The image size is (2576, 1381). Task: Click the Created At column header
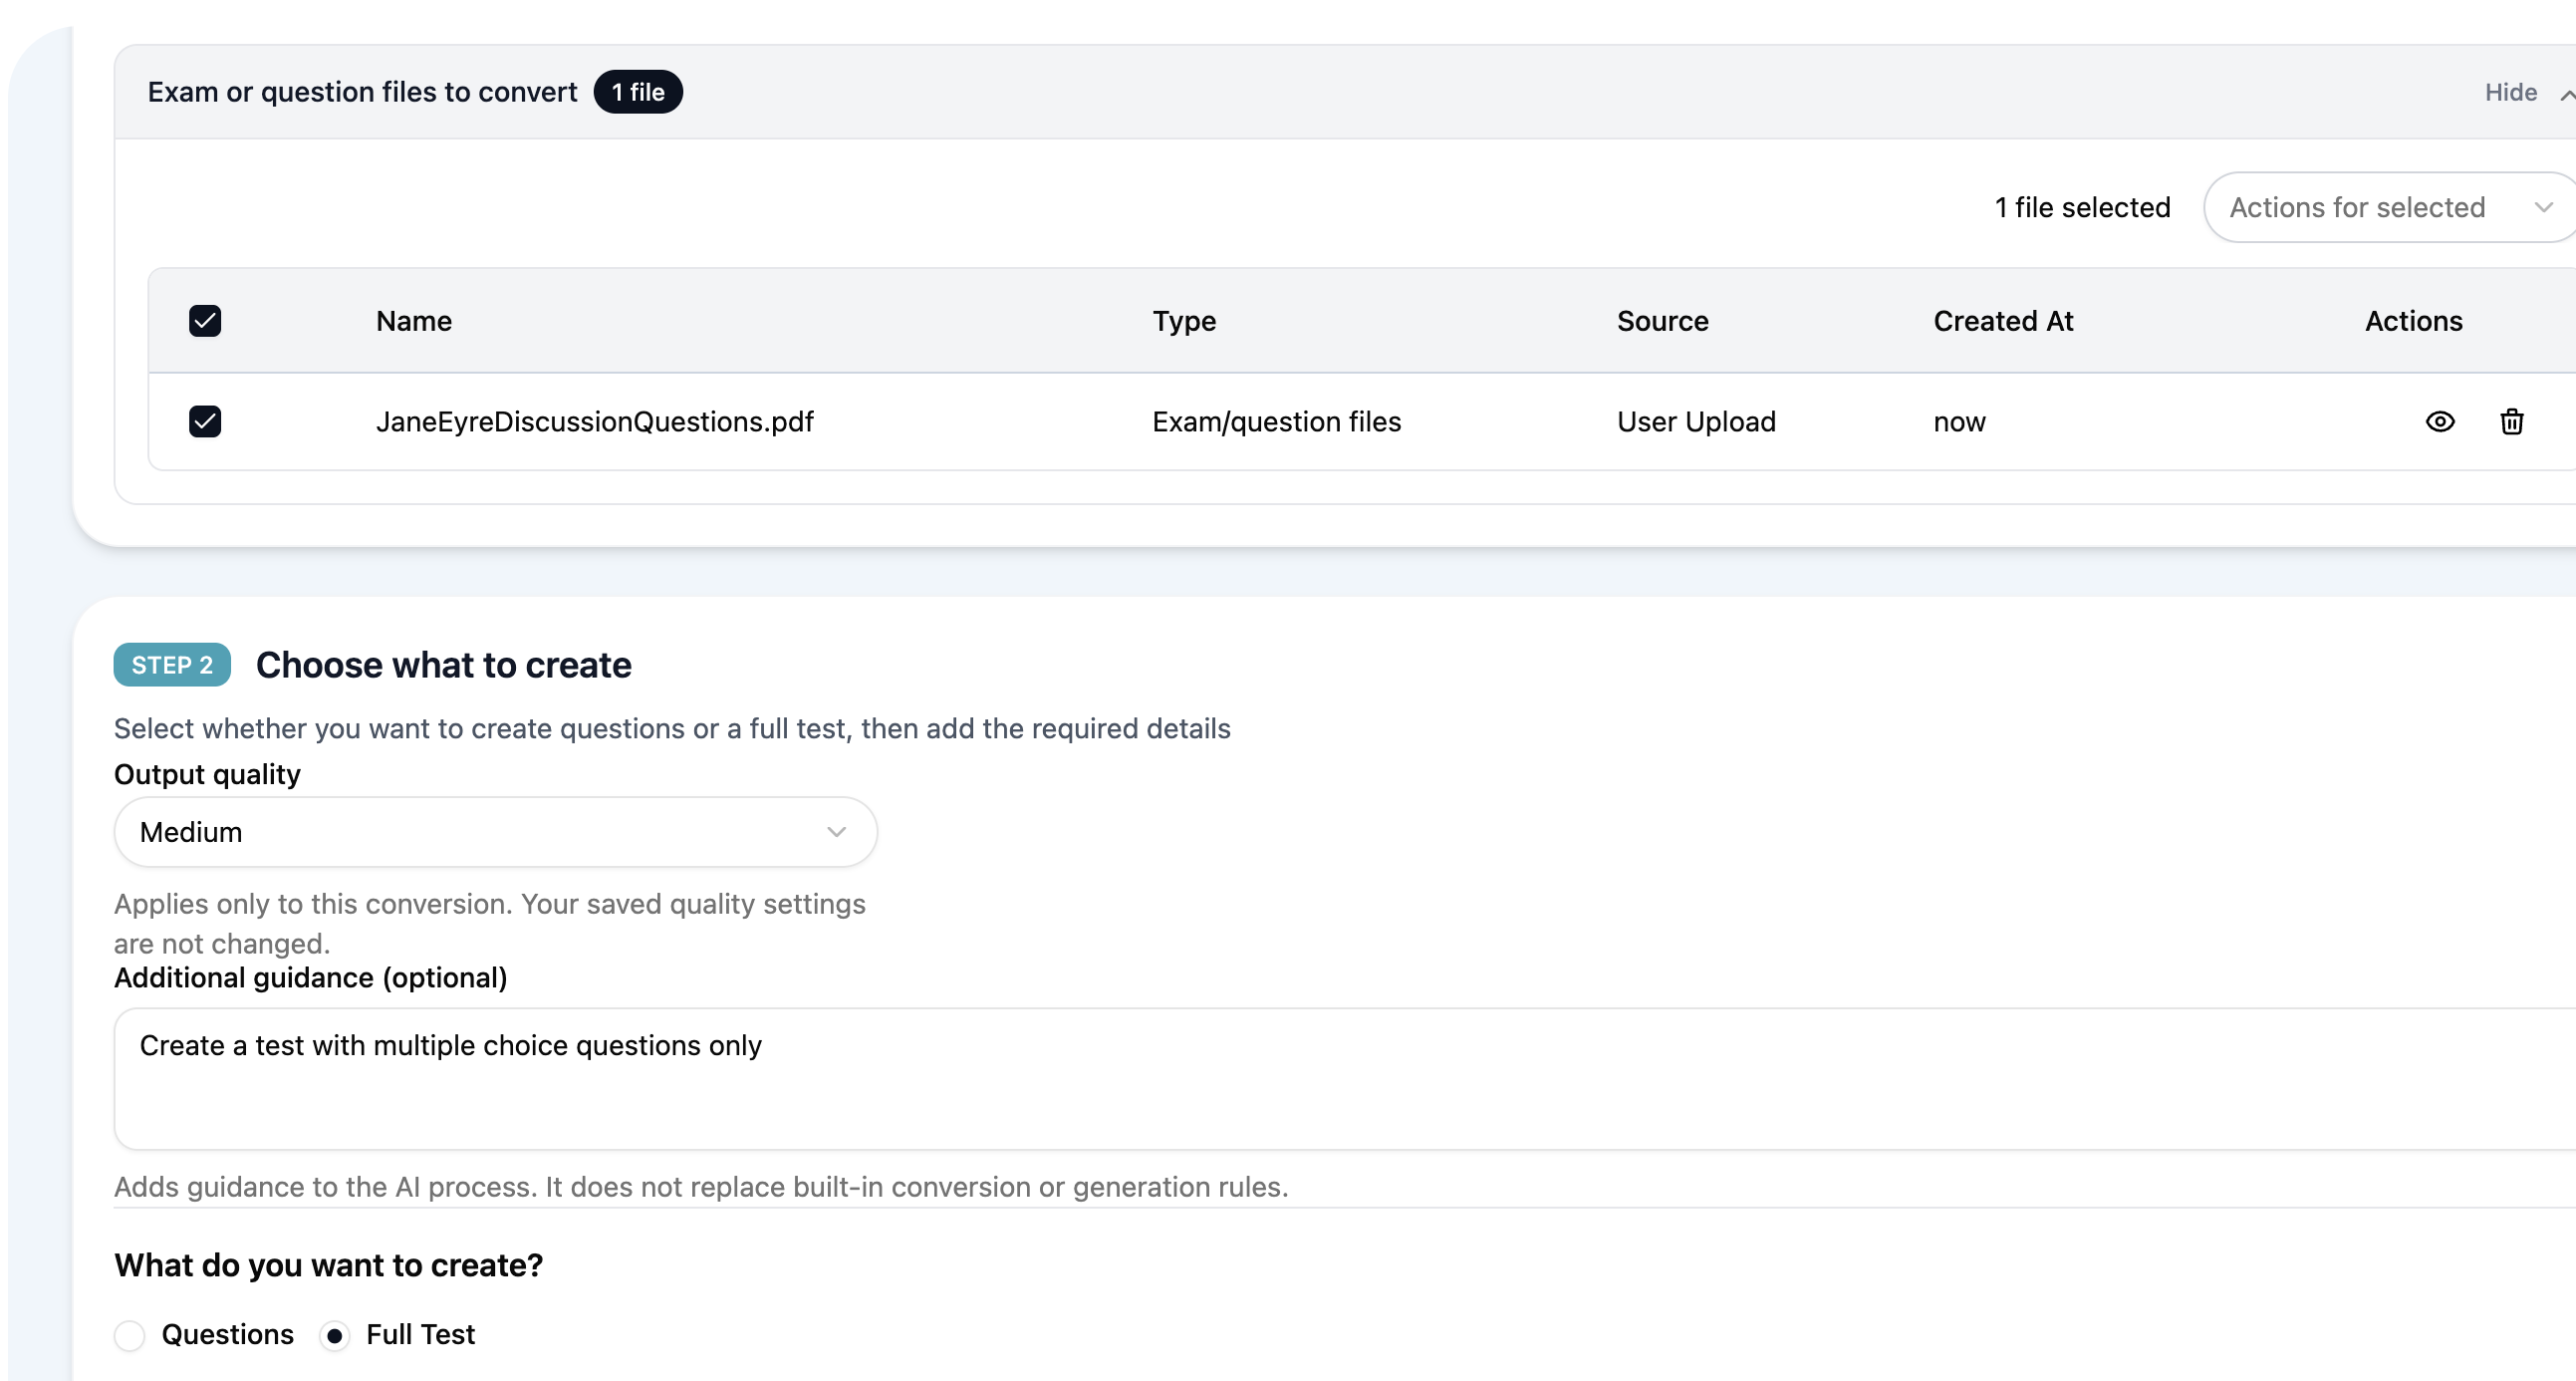[x=2003, y=321]
